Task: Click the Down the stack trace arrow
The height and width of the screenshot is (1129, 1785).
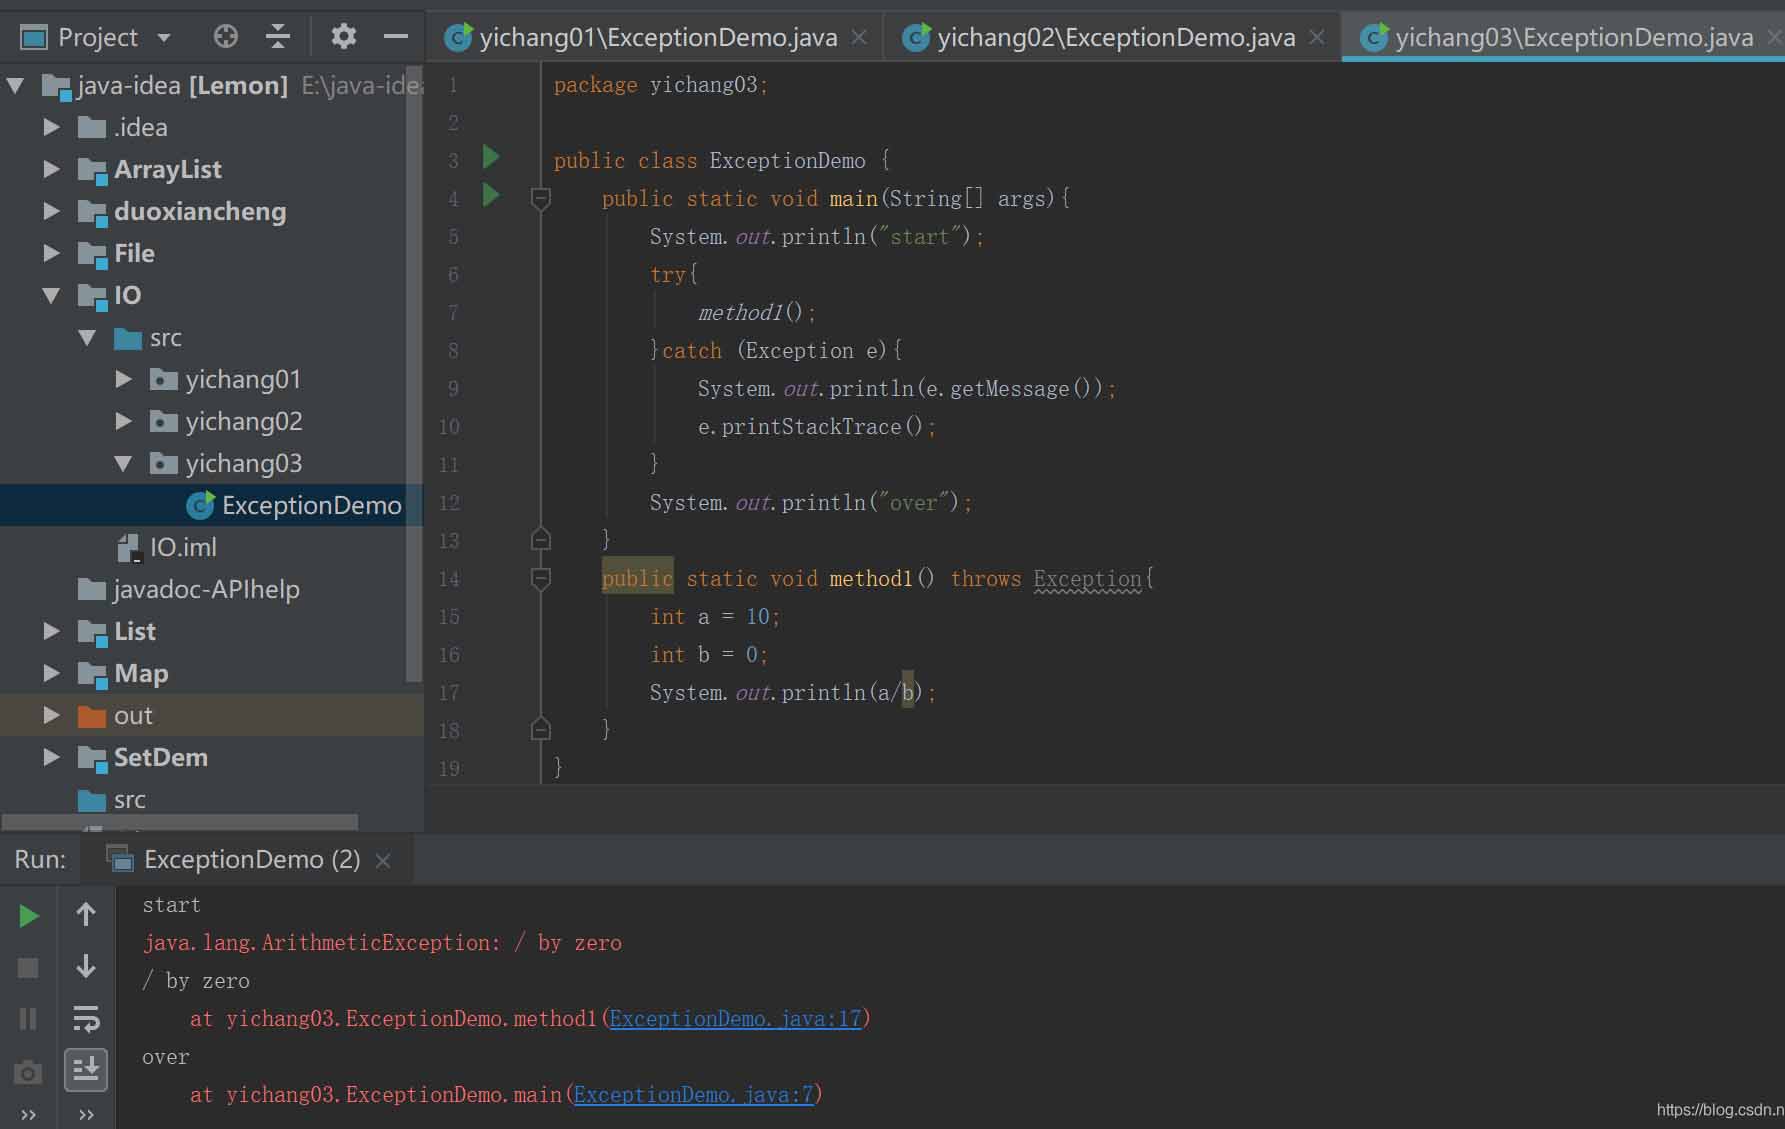Action: click(86, 966)
